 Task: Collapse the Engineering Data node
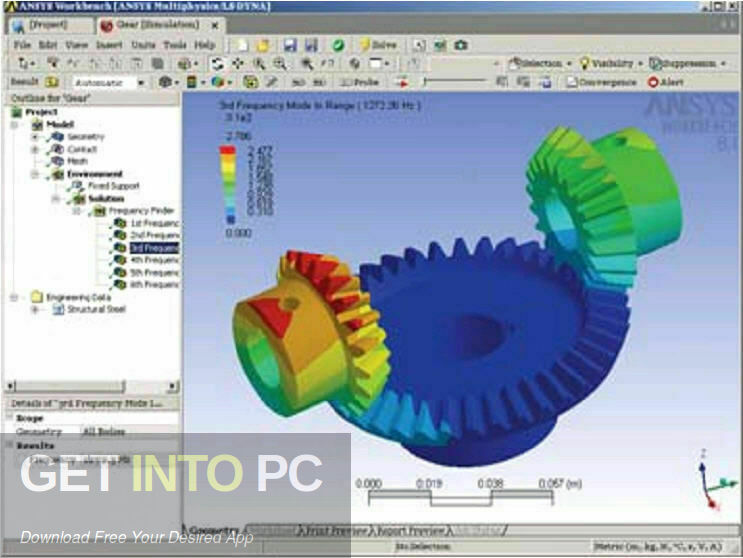[x=14, y=297]
